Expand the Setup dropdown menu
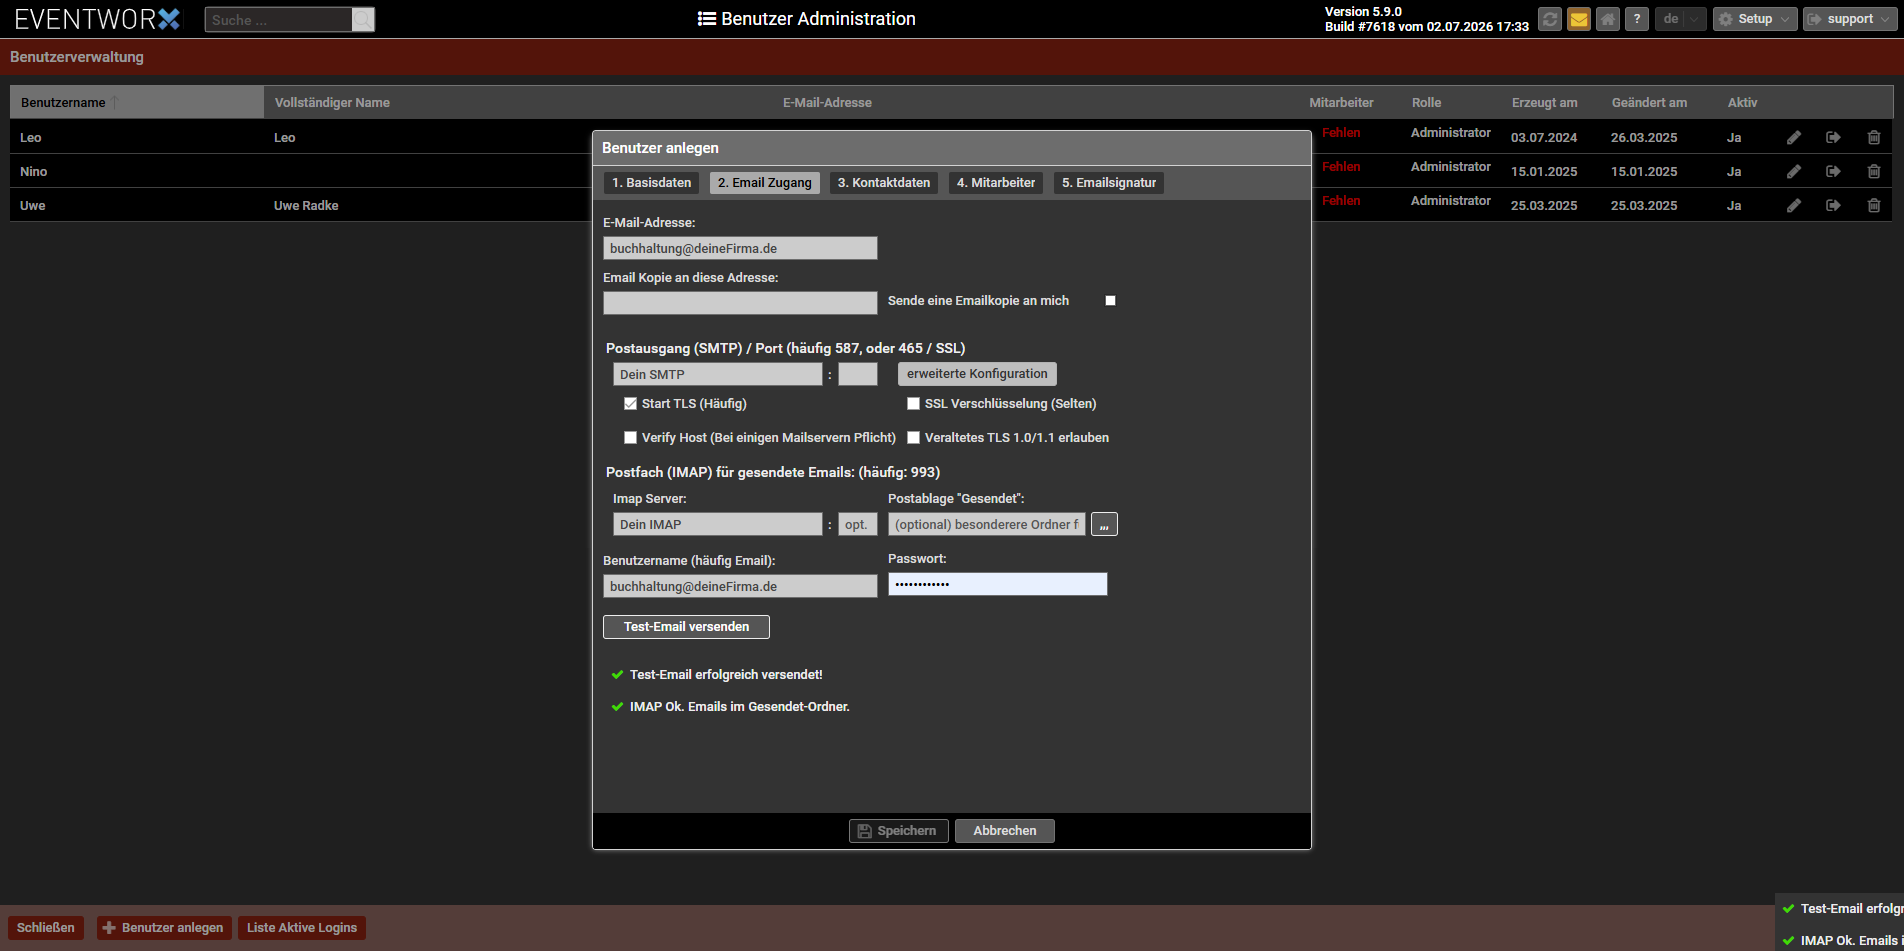This screenshot has width=1904, height=951. 1755,19
